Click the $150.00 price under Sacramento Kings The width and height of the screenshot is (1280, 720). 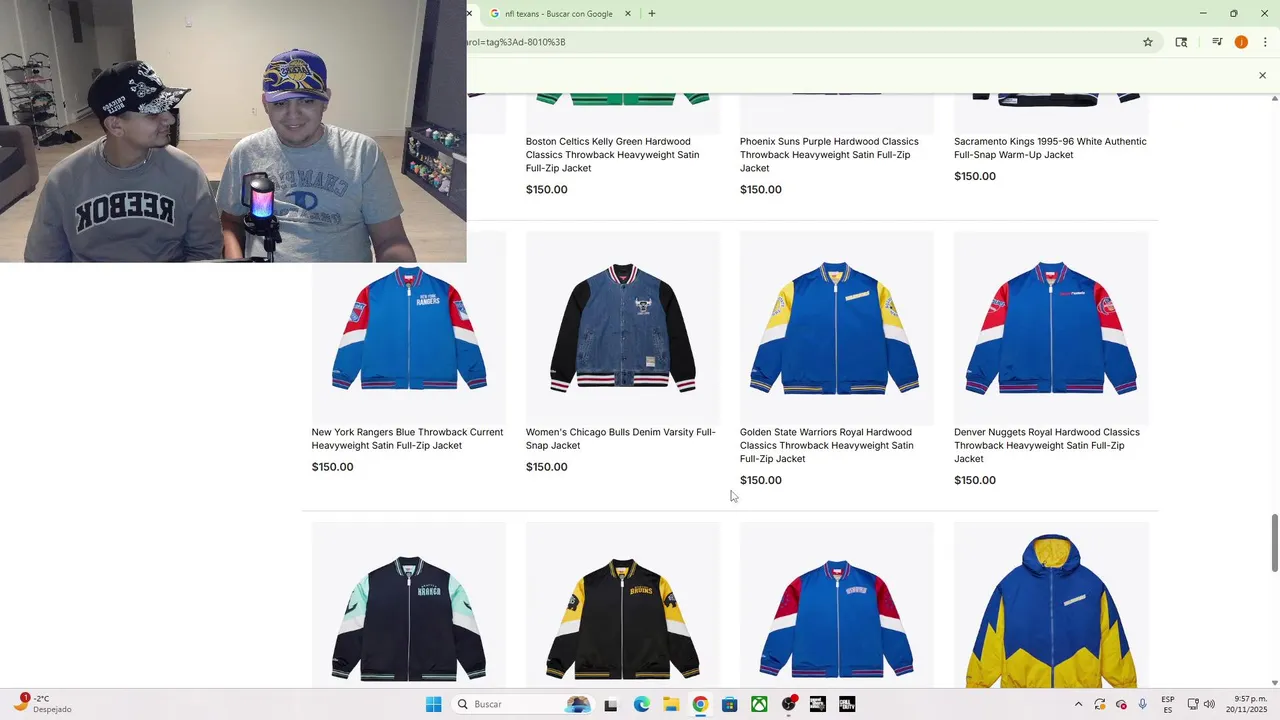(975, 176)
